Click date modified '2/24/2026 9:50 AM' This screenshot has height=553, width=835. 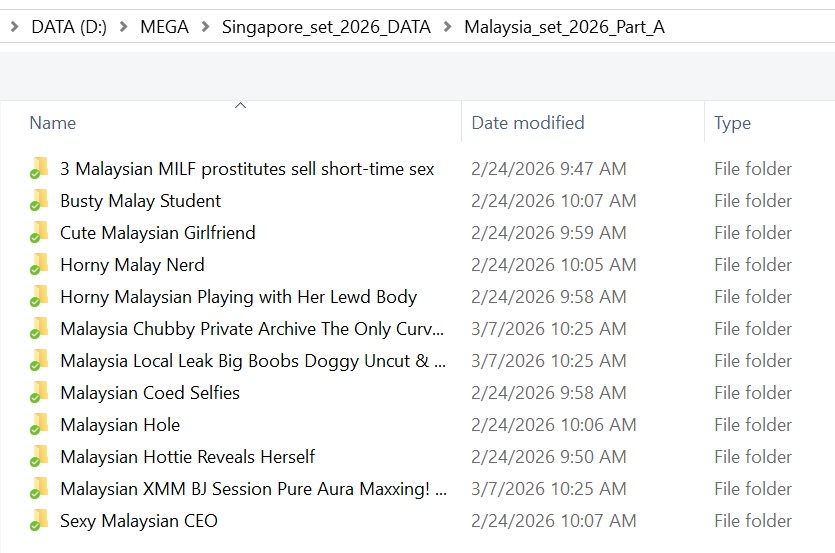[x=549, y=457]
